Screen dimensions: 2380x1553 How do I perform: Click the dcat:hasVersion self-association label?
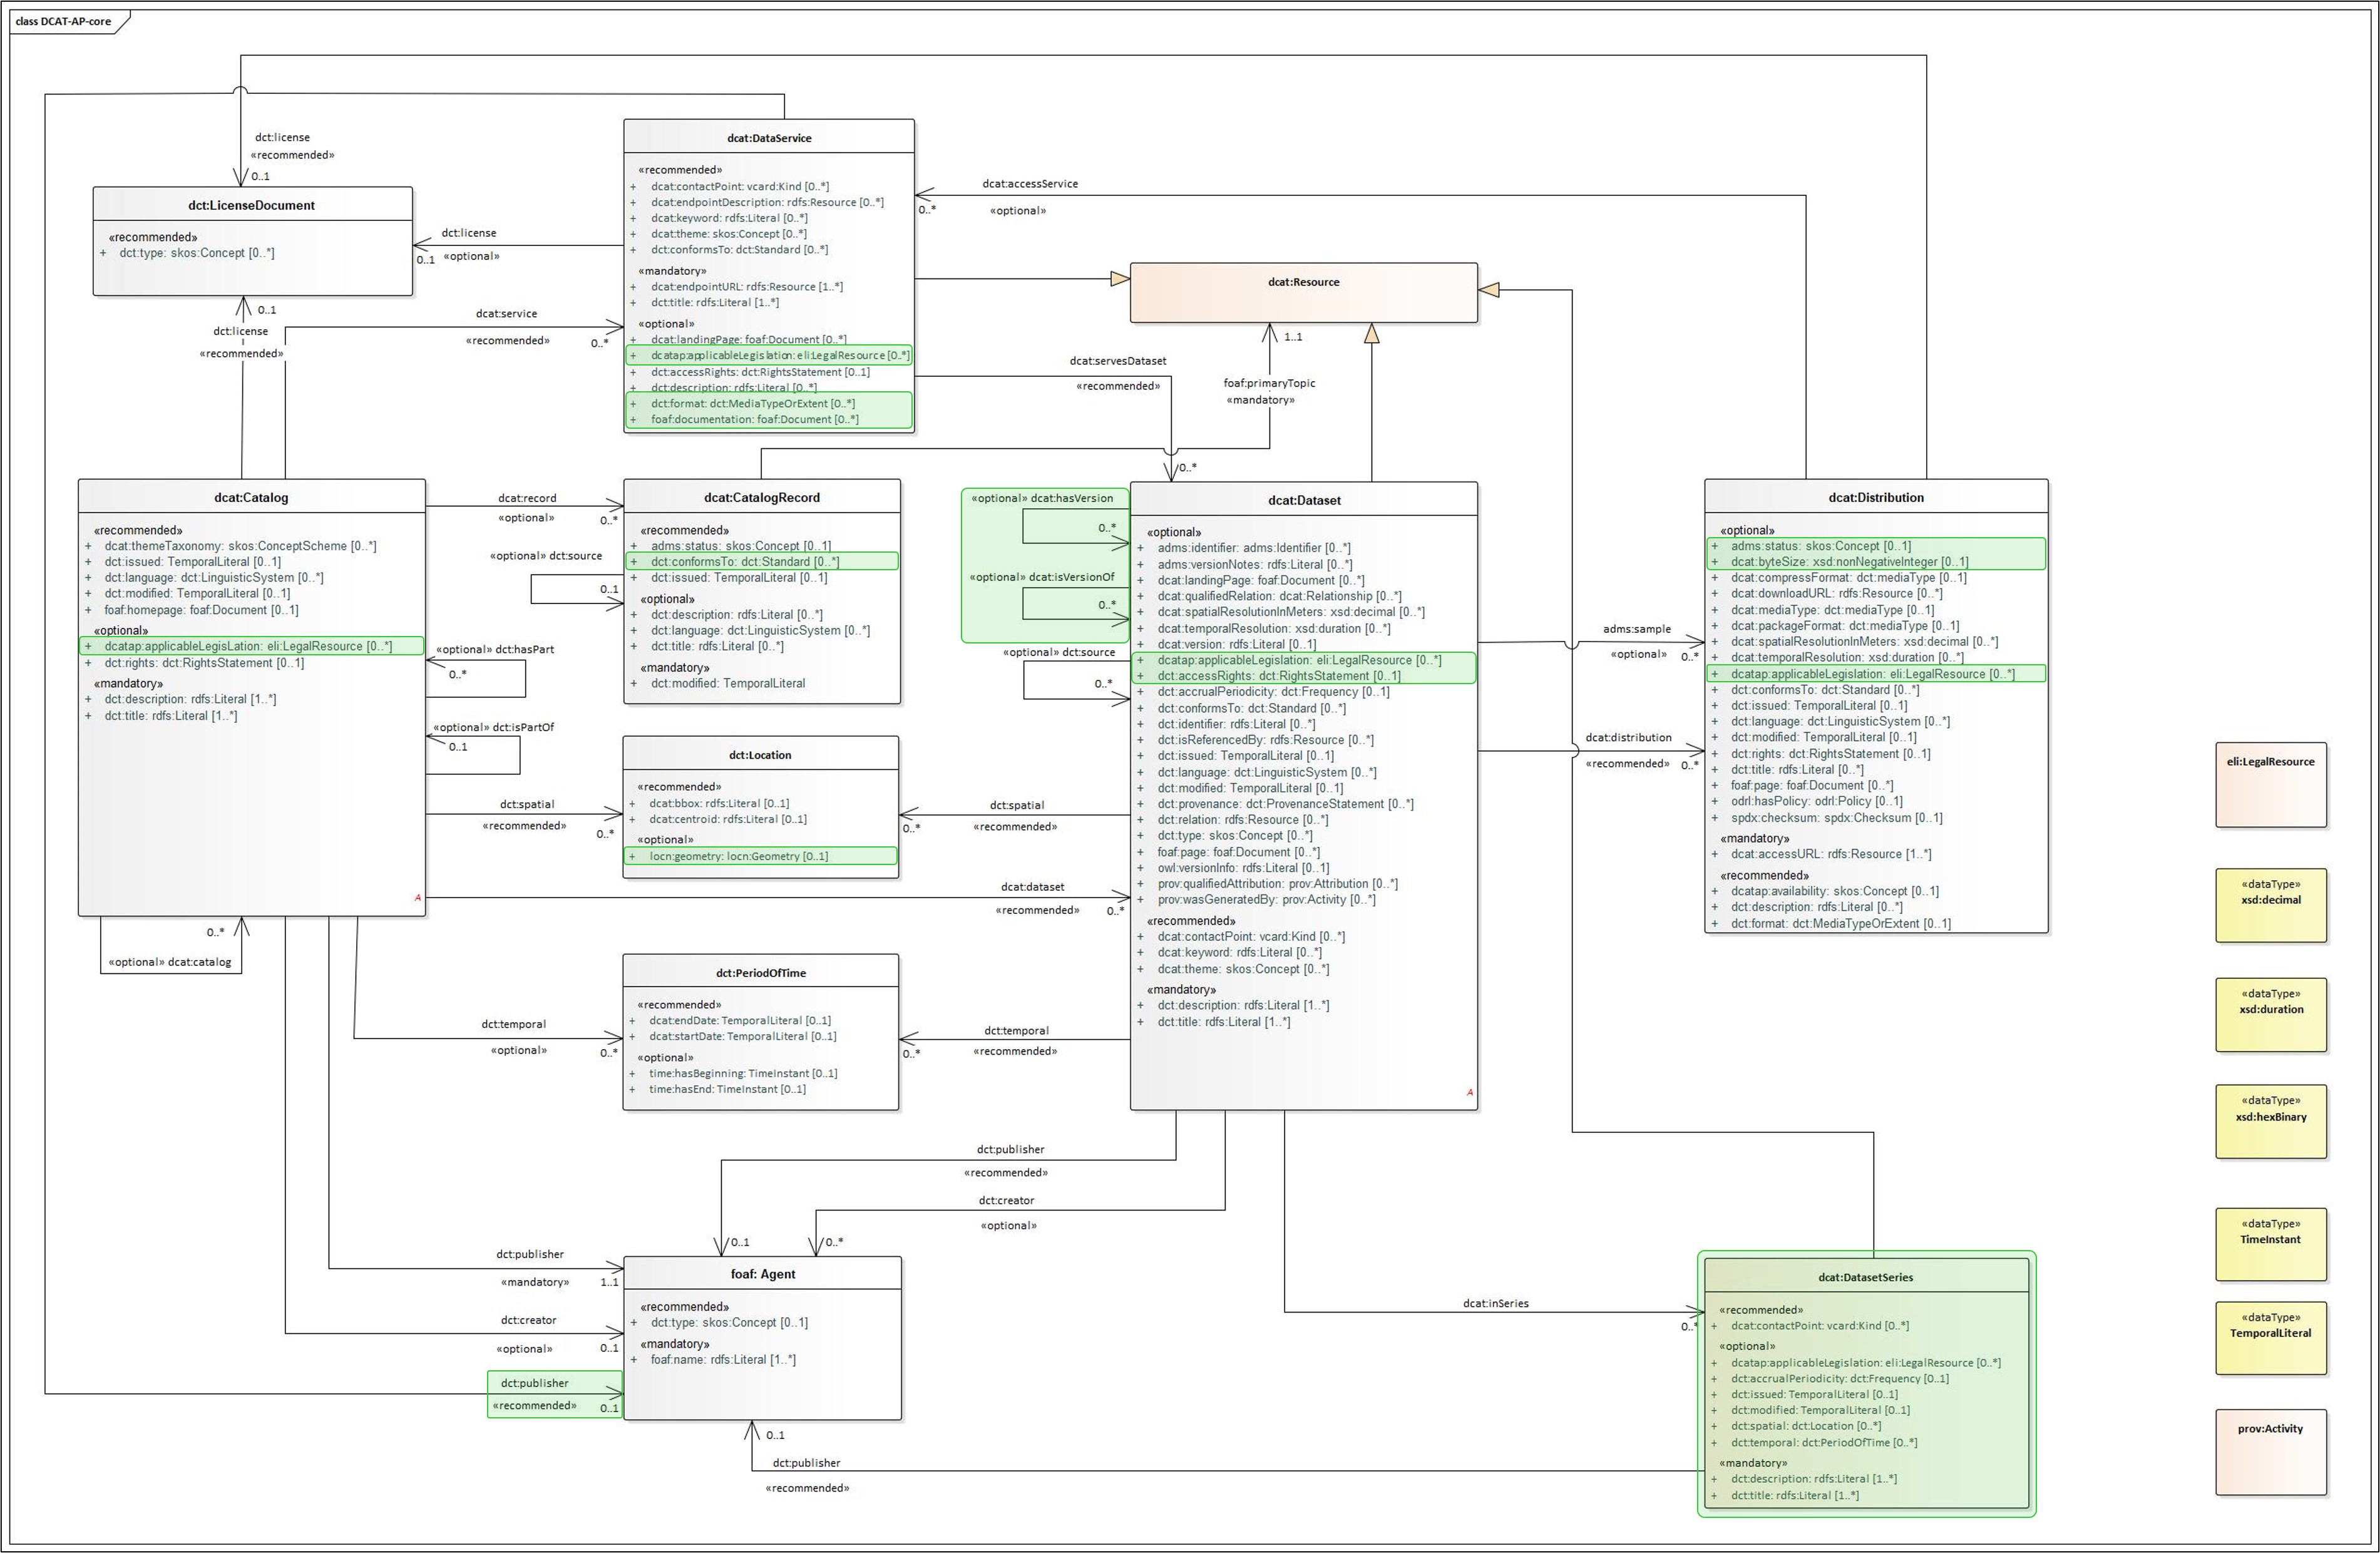coord(1071,498)
